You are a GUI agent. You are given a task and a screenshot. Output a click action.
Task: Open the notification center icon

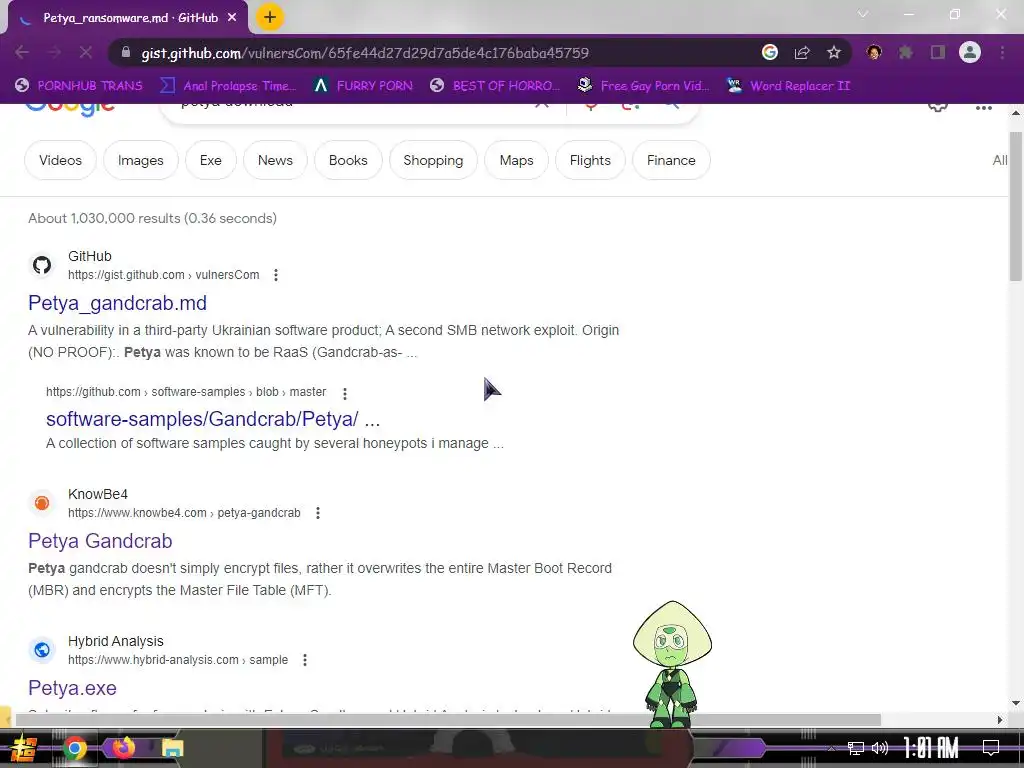[991, 748]
